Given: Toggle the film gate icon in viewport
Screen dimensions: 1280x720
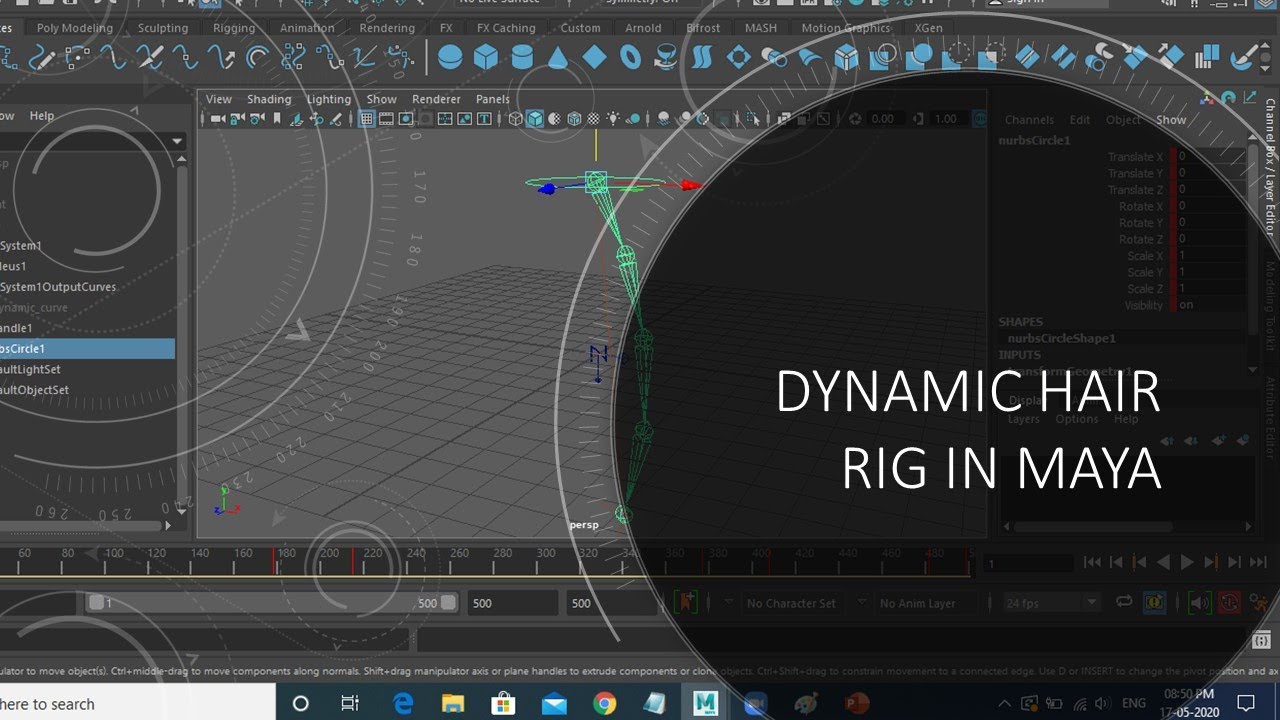Looking at the screenshot, I should coord(386,119).
